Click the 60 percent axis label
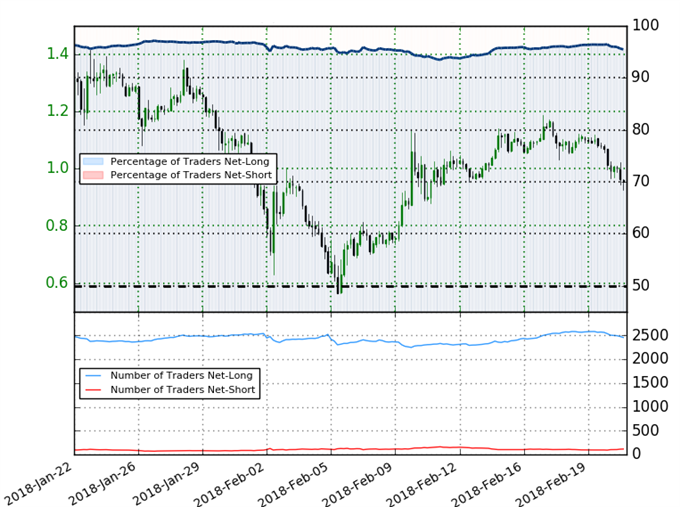The image size is (680, 507). click(x=641, y=233)
